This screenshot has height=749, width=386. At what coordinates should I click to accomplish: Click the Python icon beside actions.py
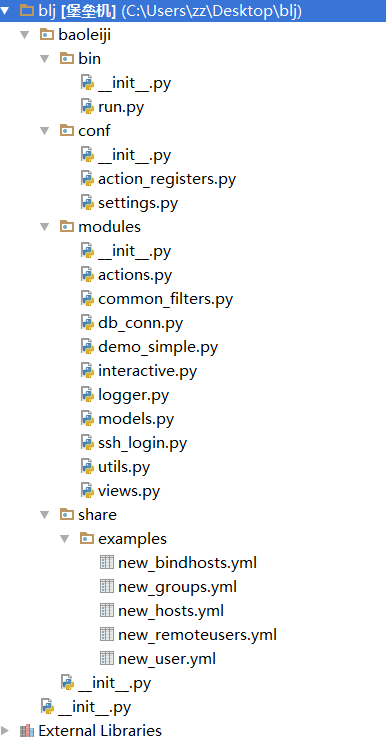click(x=87, y=275)
